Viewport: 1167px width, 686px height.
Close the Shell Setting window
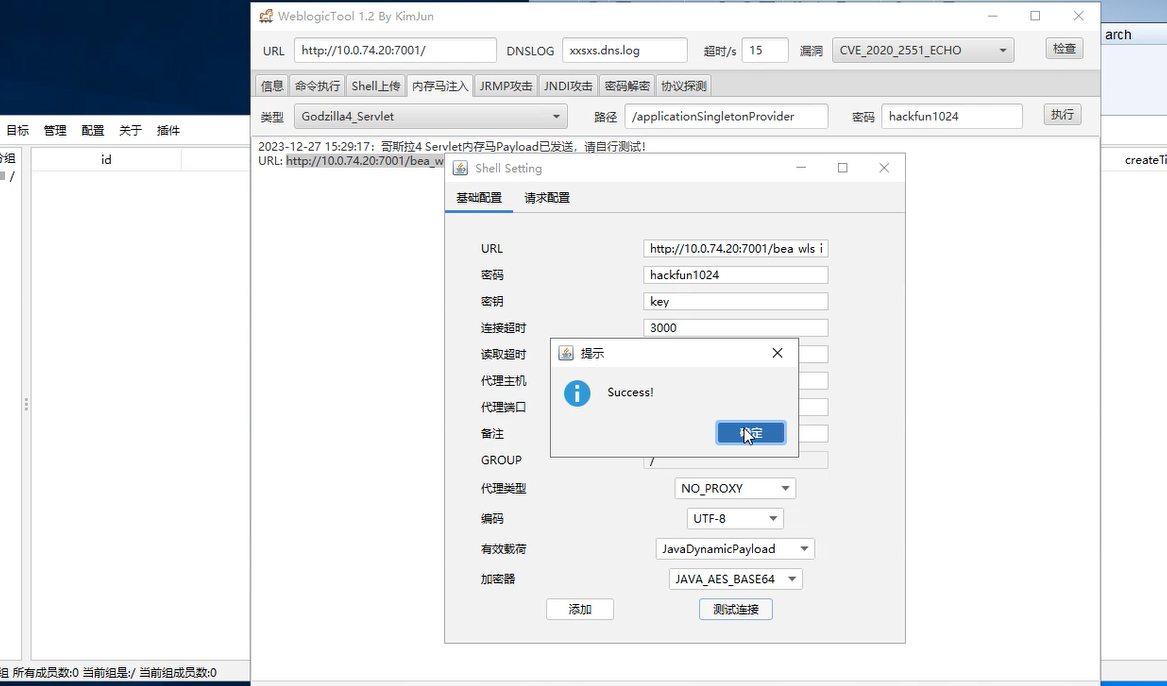[884, 168]
